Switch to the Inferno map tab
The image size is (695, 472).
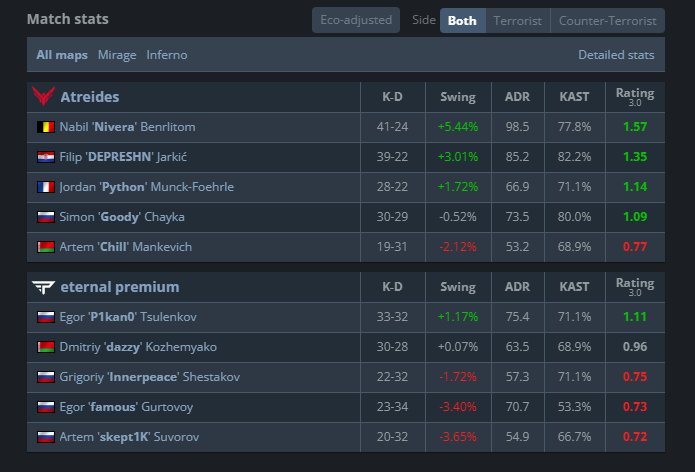[x=167, y=55]
